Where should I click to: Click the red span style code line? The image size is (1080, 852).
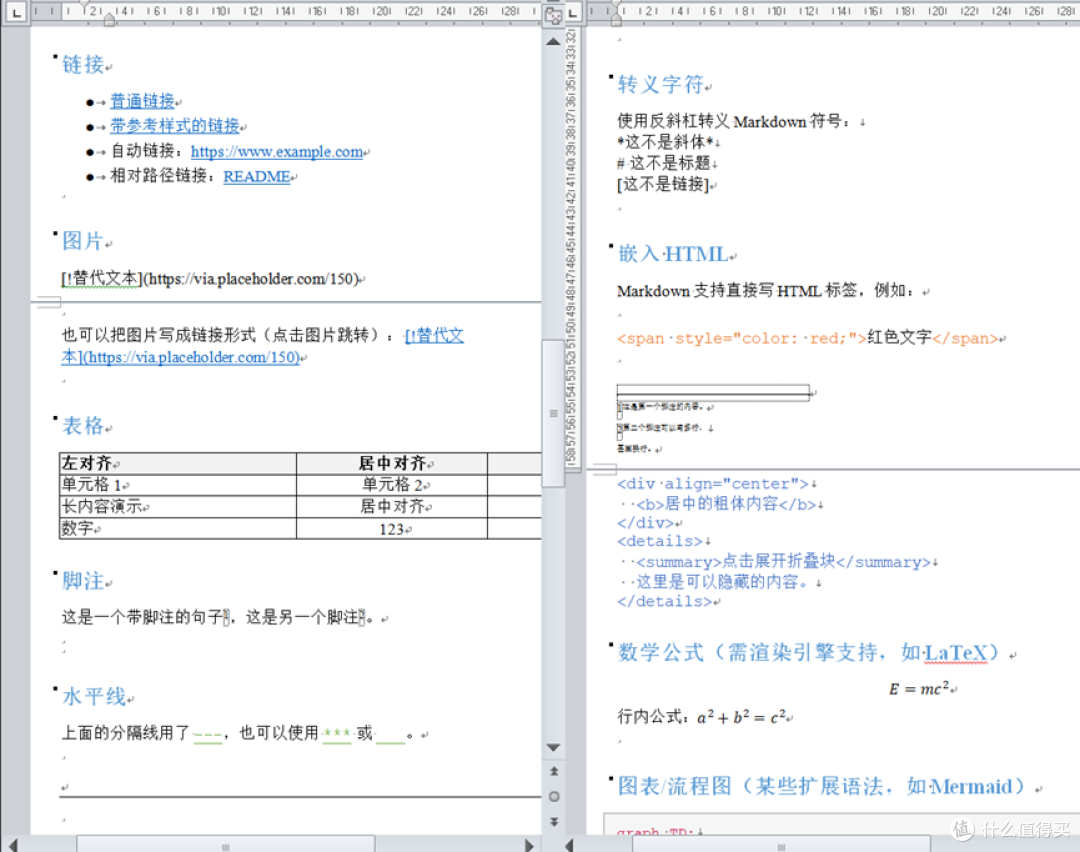807,338
